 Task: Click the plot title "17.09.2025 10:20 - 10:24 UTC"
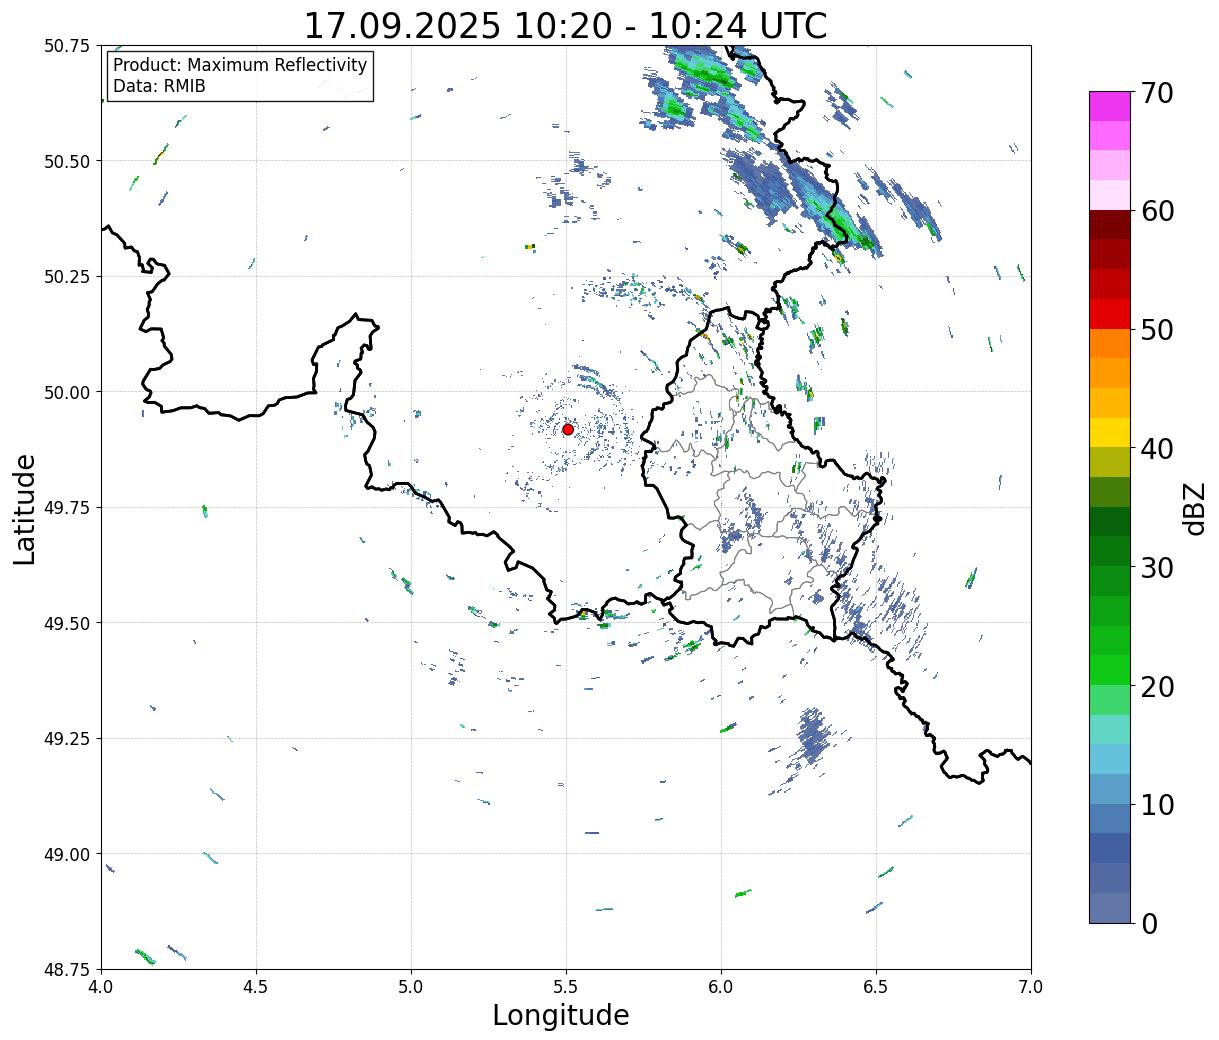click(566, 26)
